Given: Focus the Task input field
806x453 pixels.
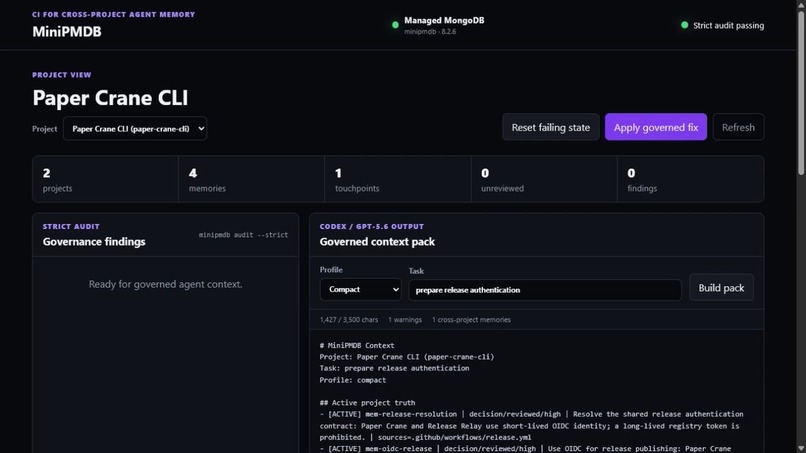Looking at the screenshot, I should pos(545,290).
